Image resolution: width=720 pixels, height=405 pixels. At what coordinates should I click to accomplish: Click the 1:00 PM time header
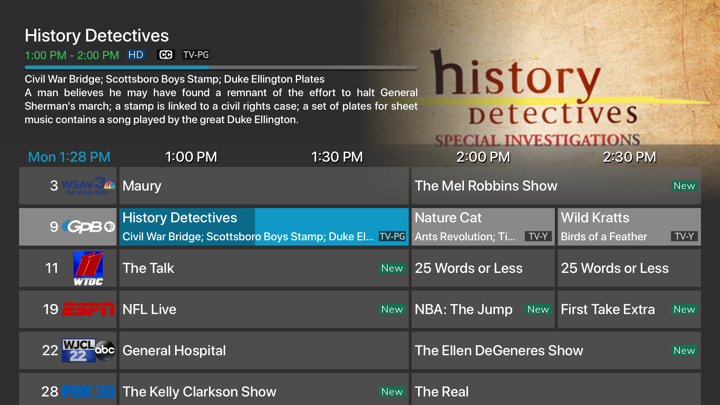pos(191,157)
